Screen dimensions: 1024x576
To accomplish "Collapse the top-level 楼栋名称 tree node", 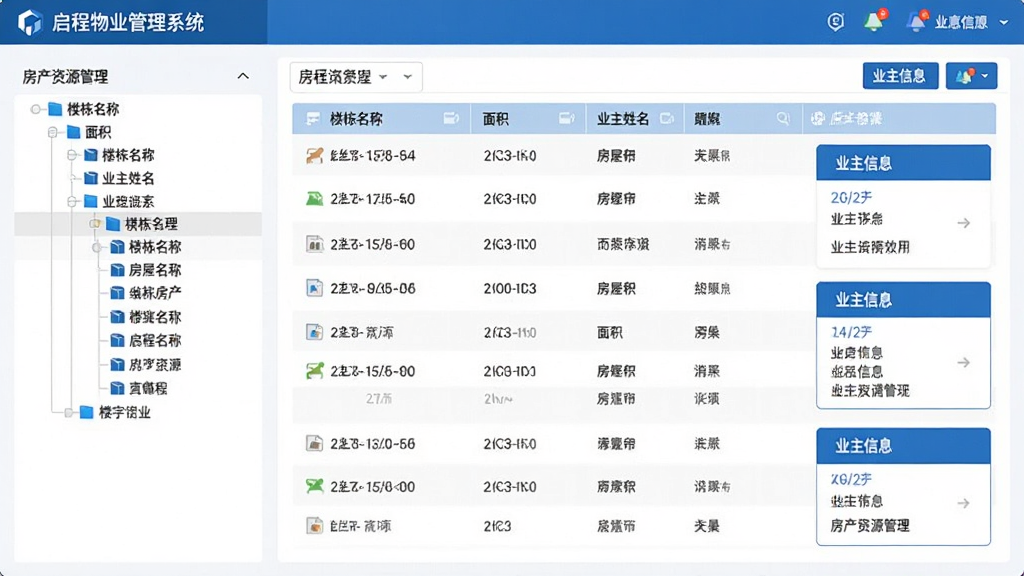I will click(36, 109).
